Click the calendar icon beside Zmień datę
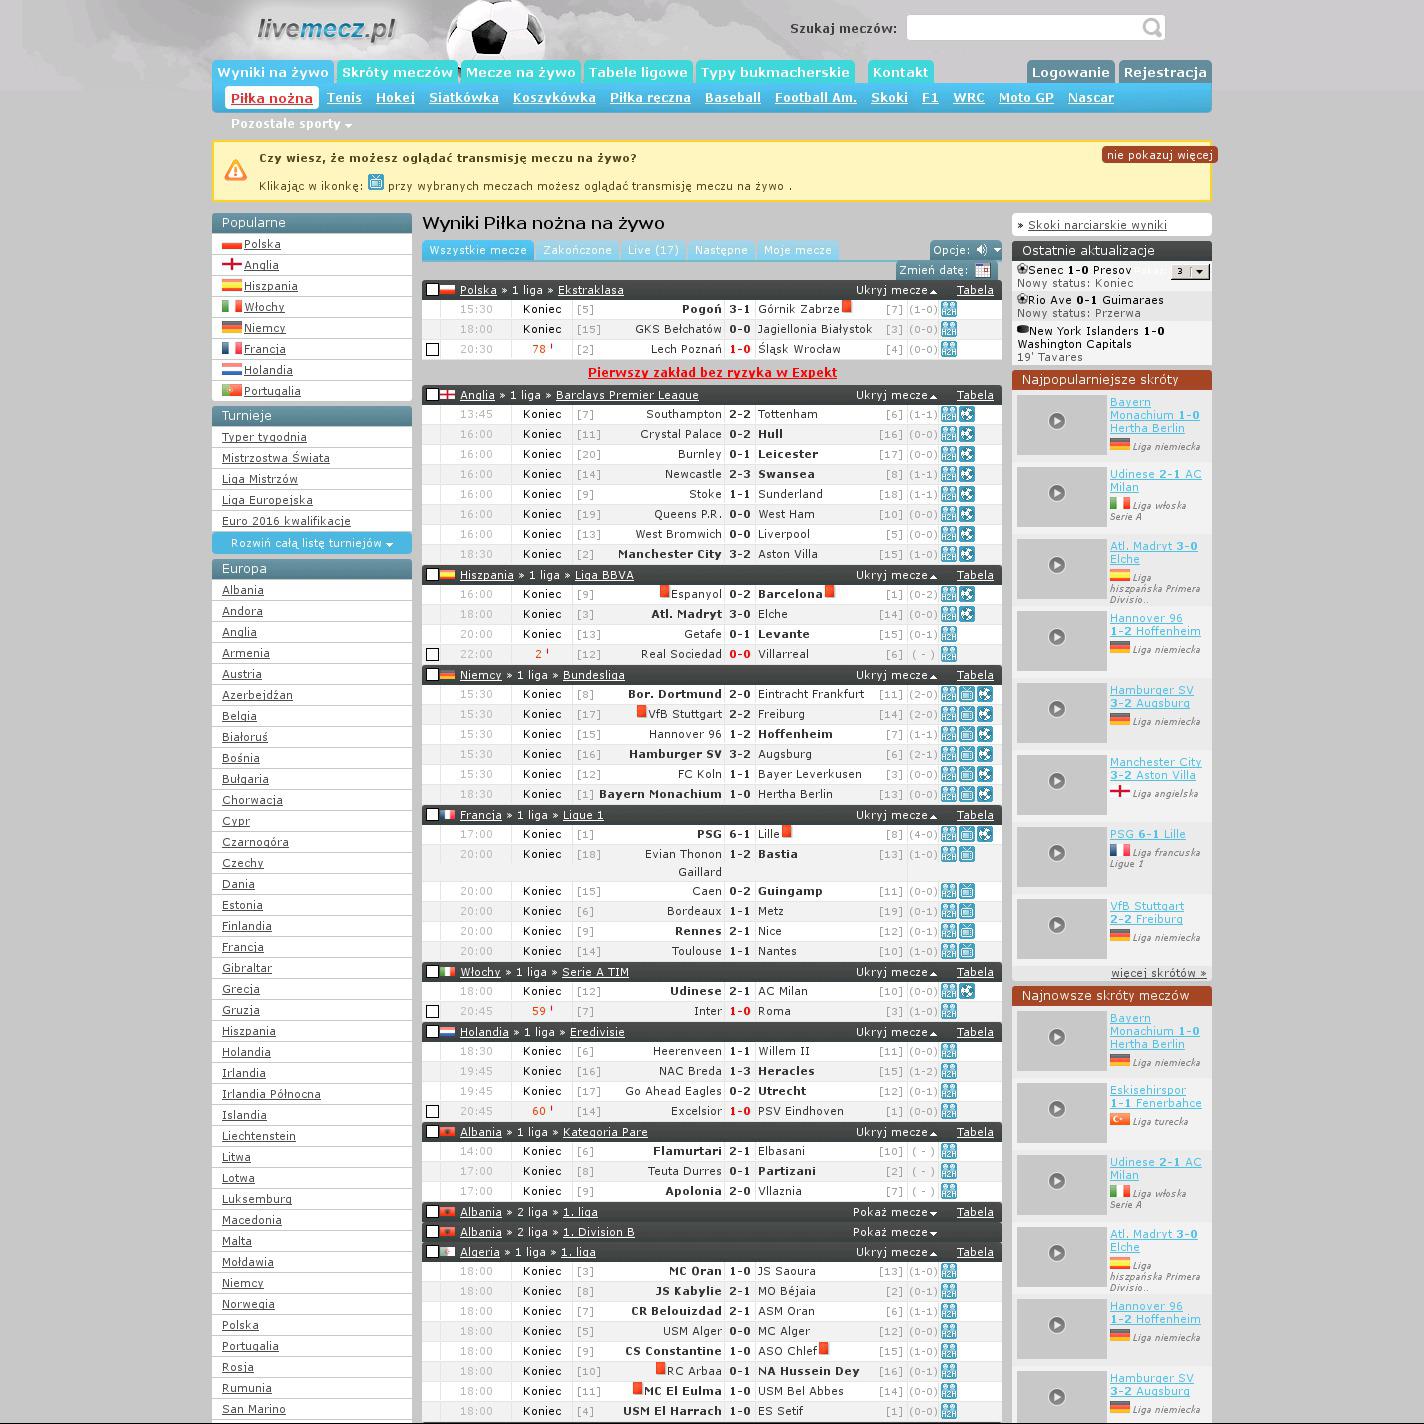 coord(982,270)
